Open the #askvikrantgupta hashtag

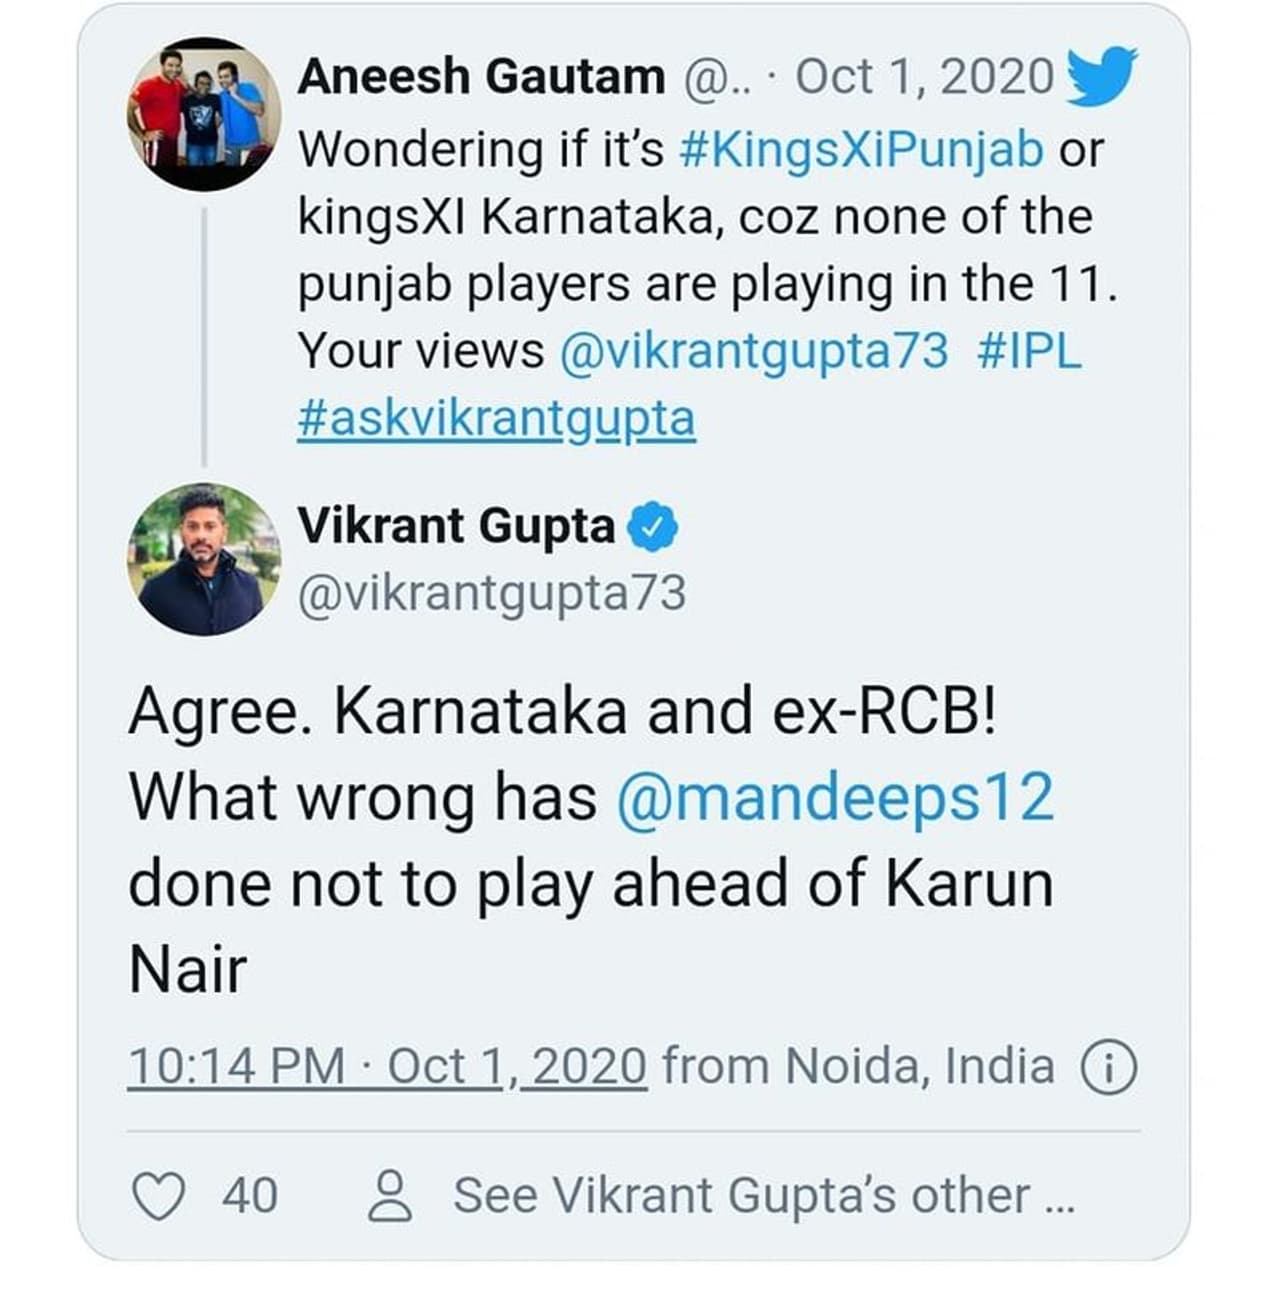496,418
